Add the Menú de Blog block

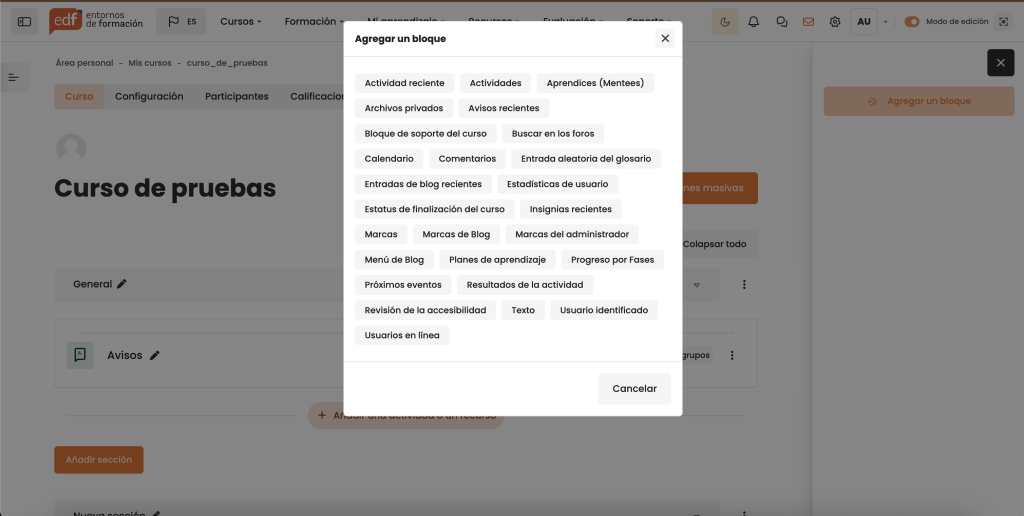(x=394, y=259)
